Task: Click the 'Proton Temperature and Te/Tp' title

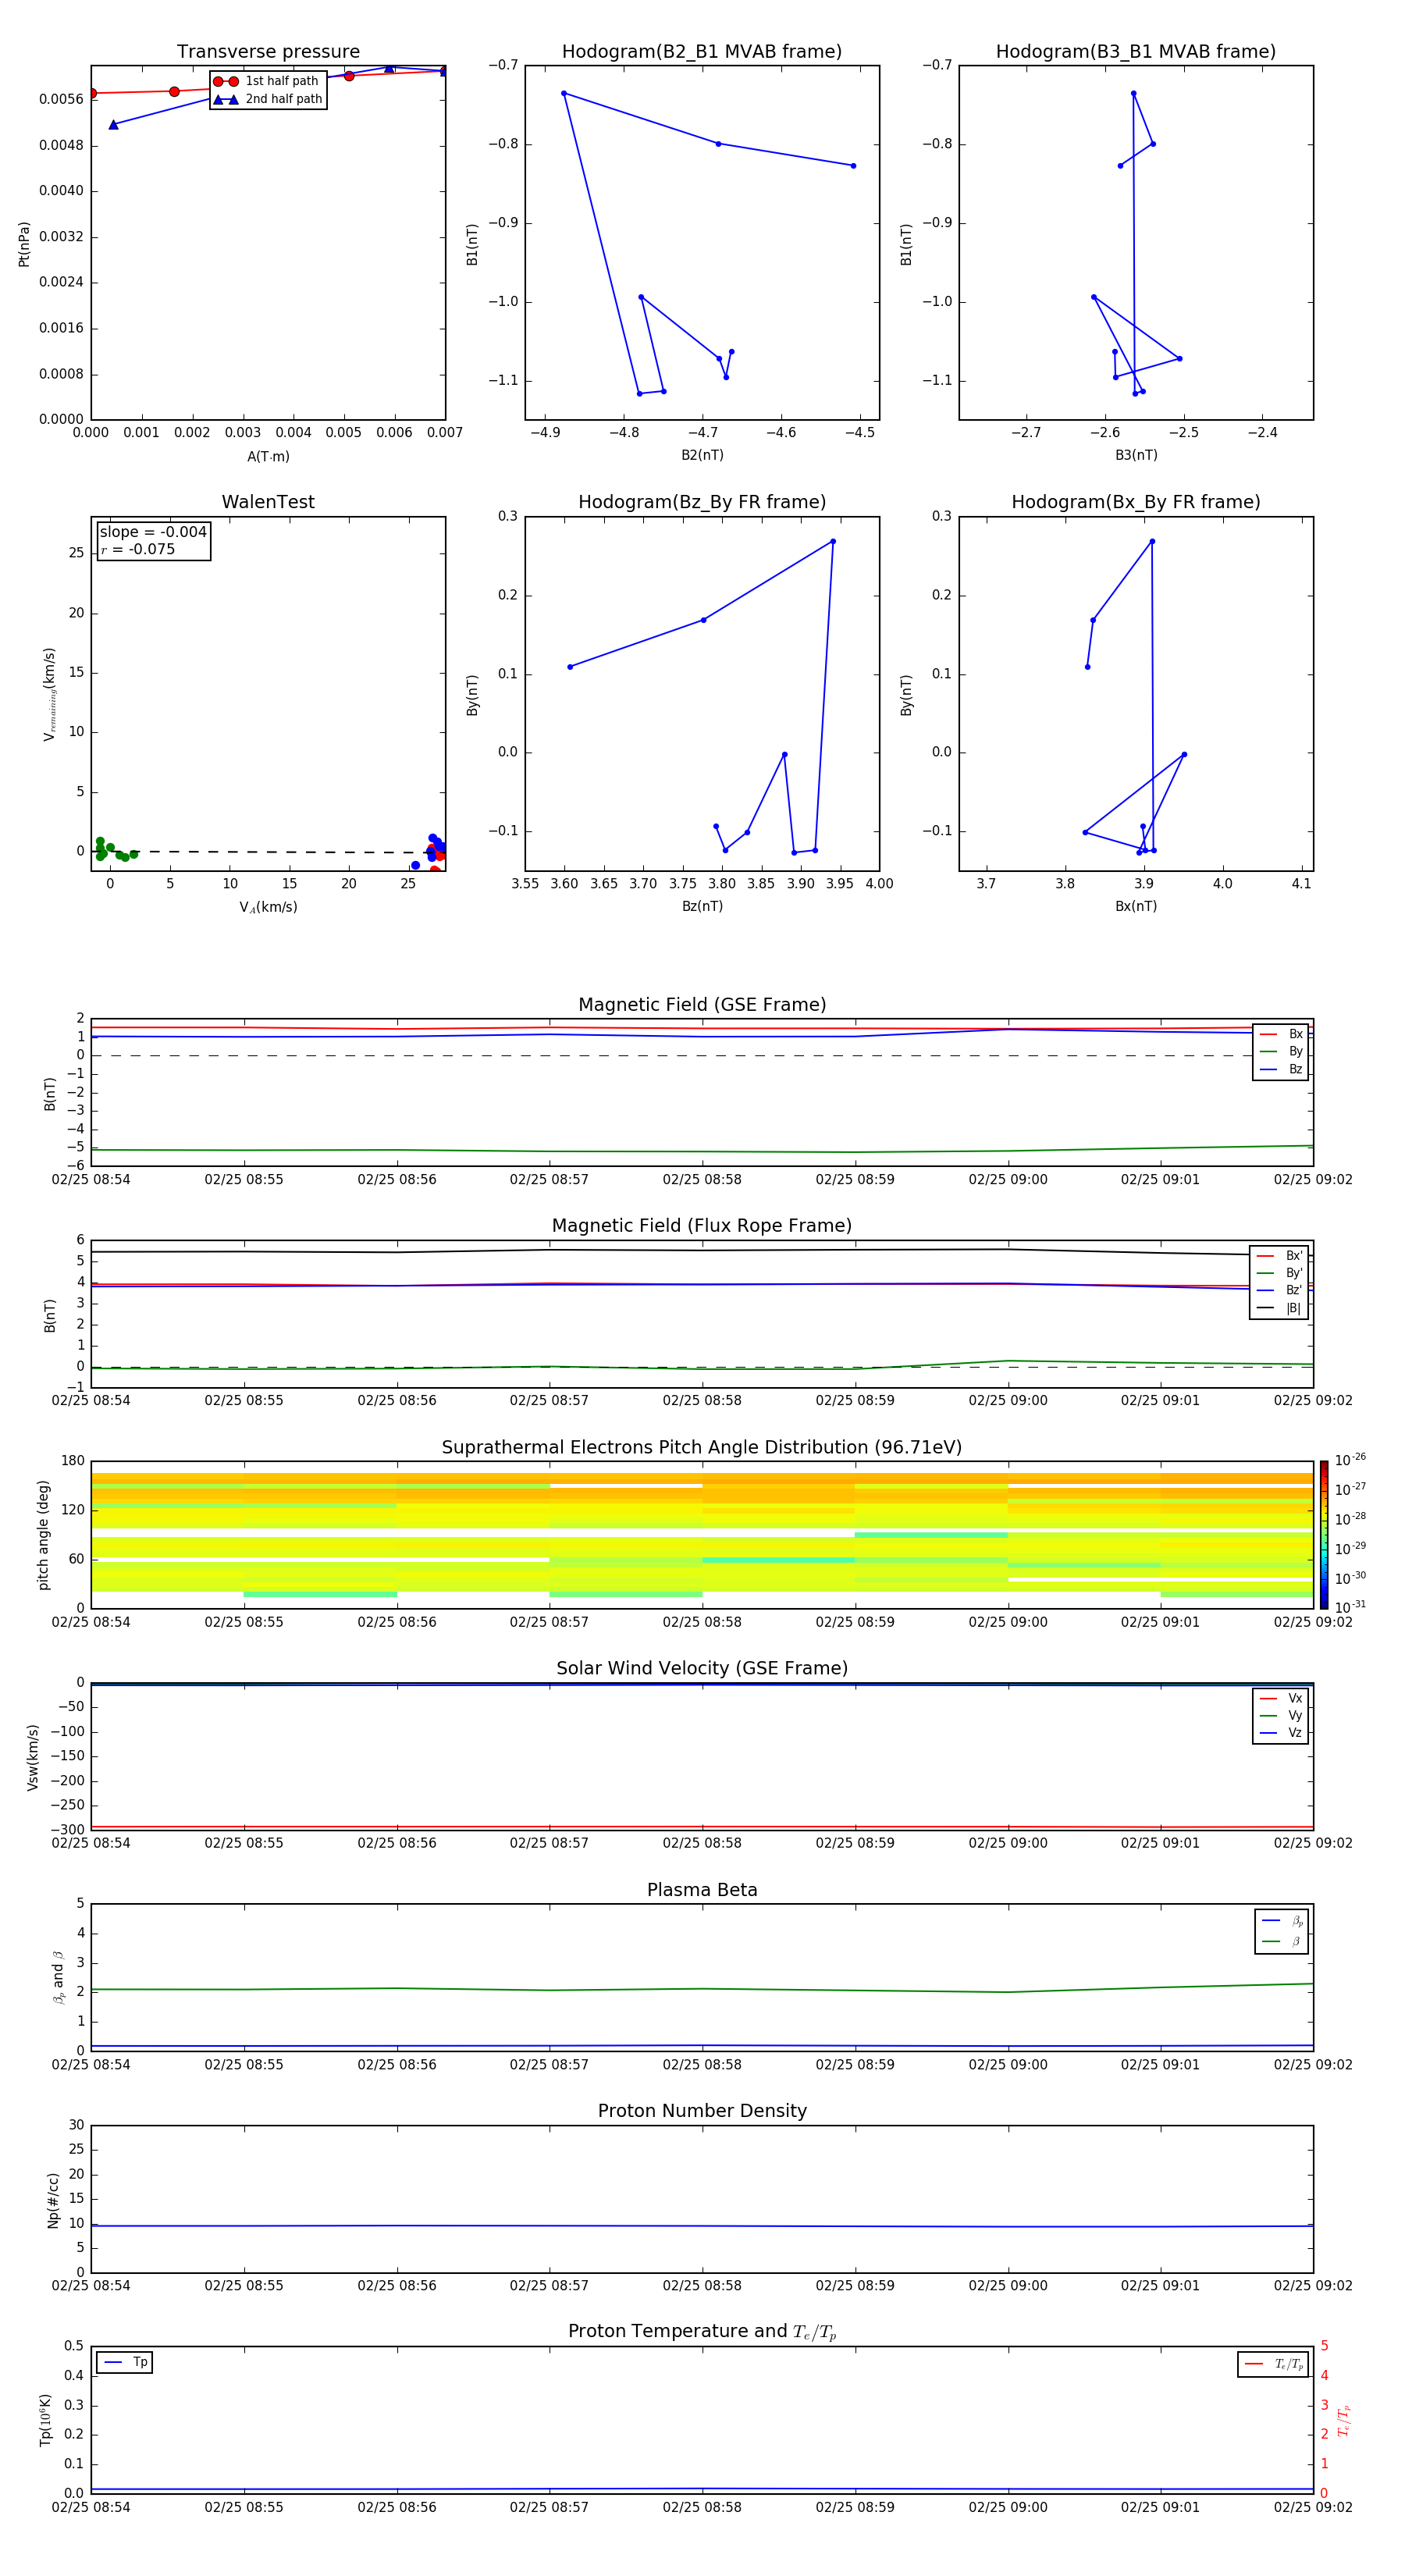Action: click(x=702, y=2332)
